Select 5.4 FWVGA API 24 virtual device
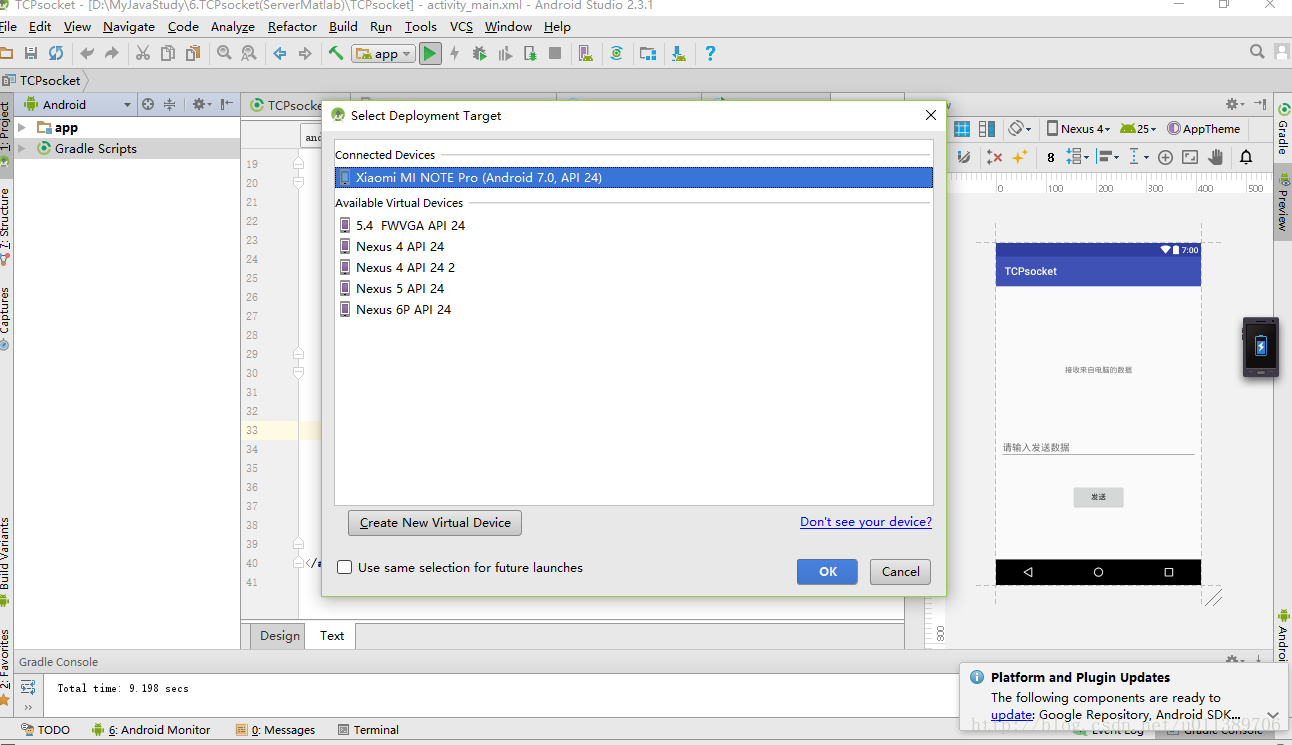The image size is (1292, 745). pyautogui.click(x=634, y=226)
